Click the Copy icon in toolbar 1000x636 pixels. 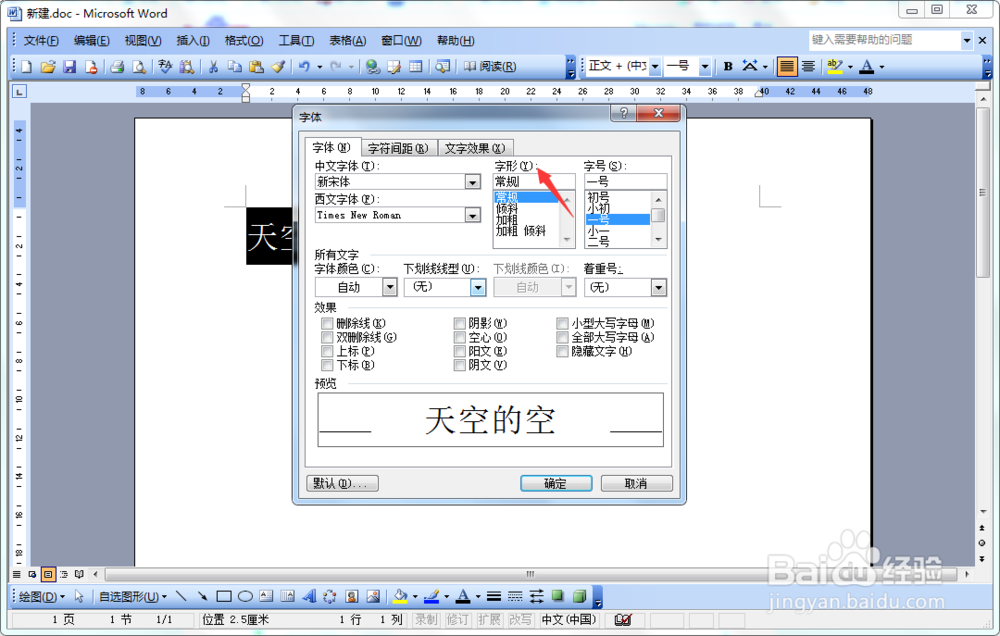(235, 66)
